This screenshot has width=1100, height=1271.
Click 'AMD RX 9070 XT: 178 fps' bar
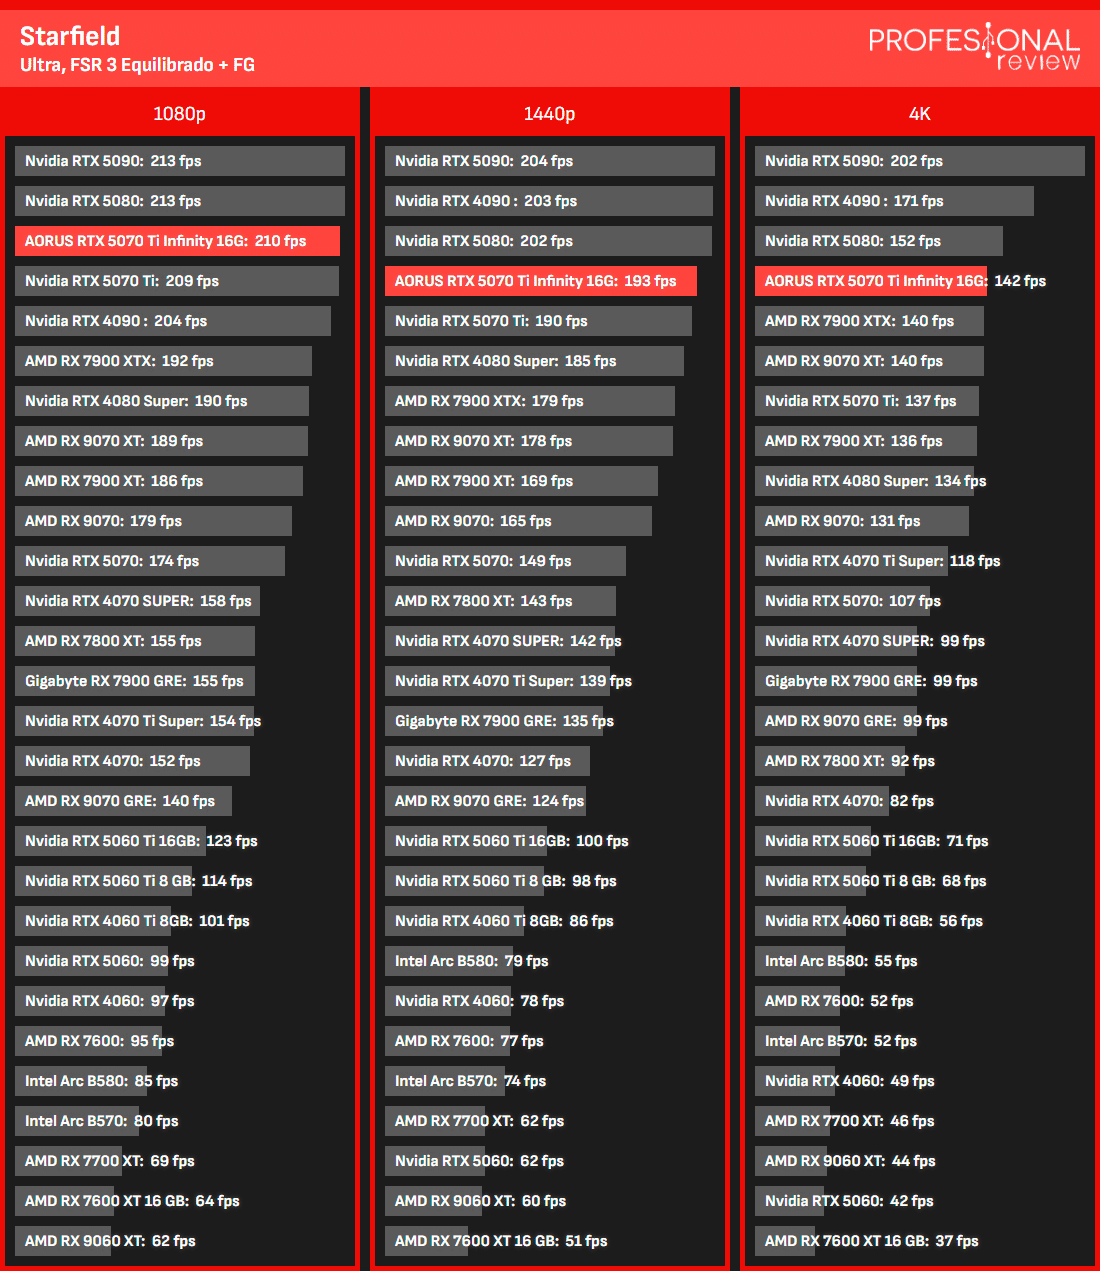point(529,441)
